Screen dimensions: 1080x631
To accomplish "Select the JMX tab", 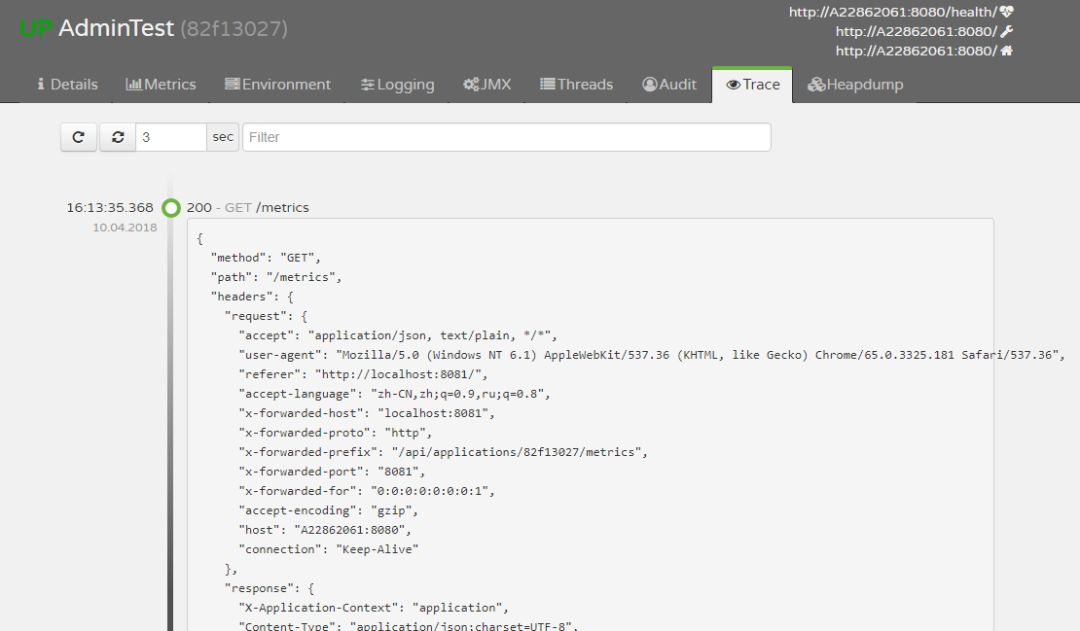I will pos(487,85).
